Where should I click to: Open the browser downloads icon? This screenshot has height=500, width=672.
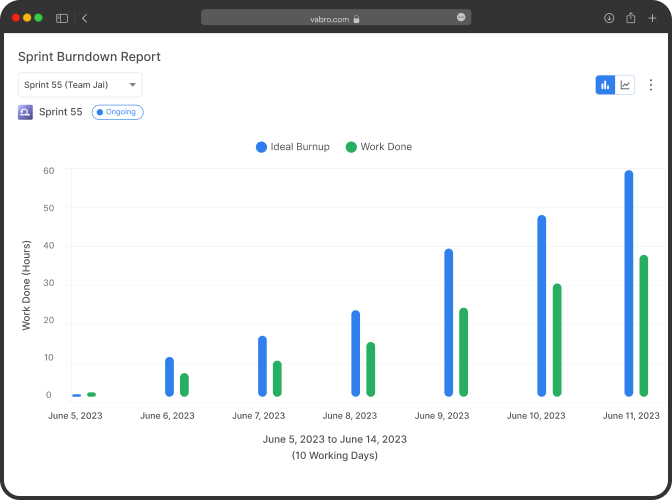(608, 18)
